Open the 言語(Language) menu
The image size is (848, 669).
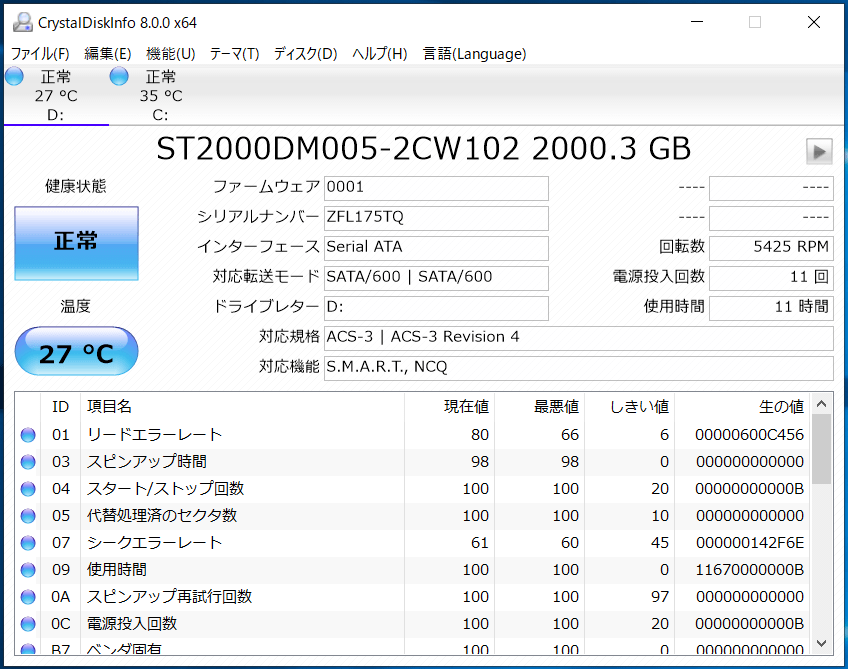[x=474, y=54]
